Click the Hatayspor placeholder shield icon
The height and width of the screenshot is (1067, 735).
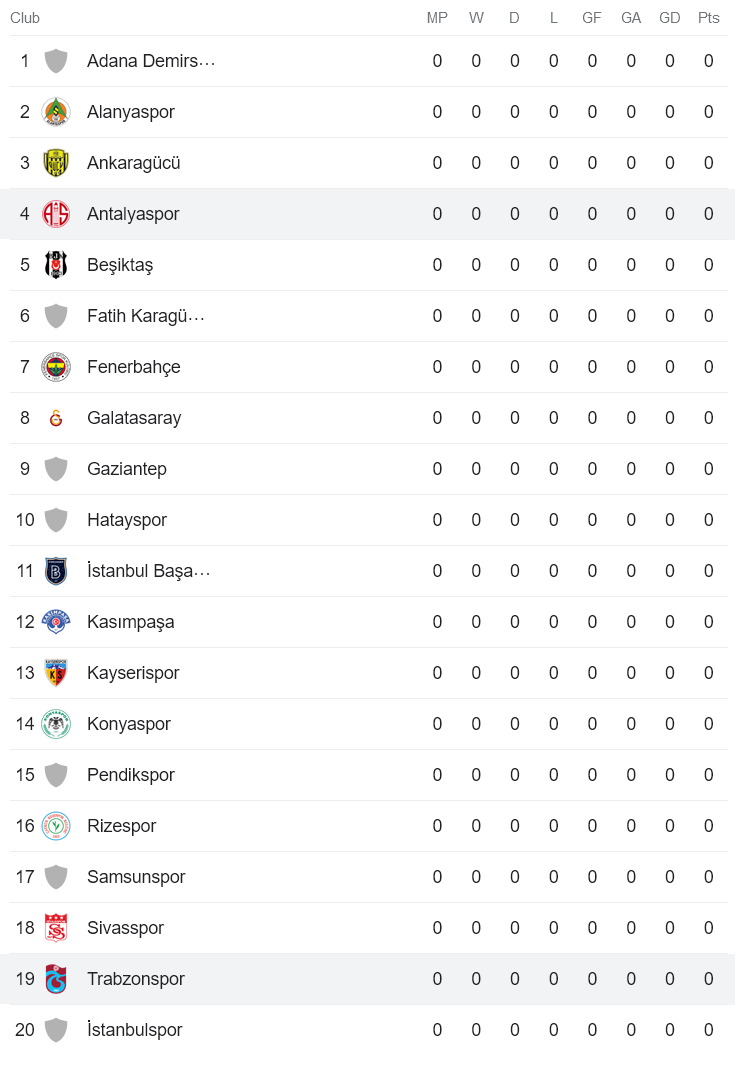pyautogui.click(x=56, y=519)
